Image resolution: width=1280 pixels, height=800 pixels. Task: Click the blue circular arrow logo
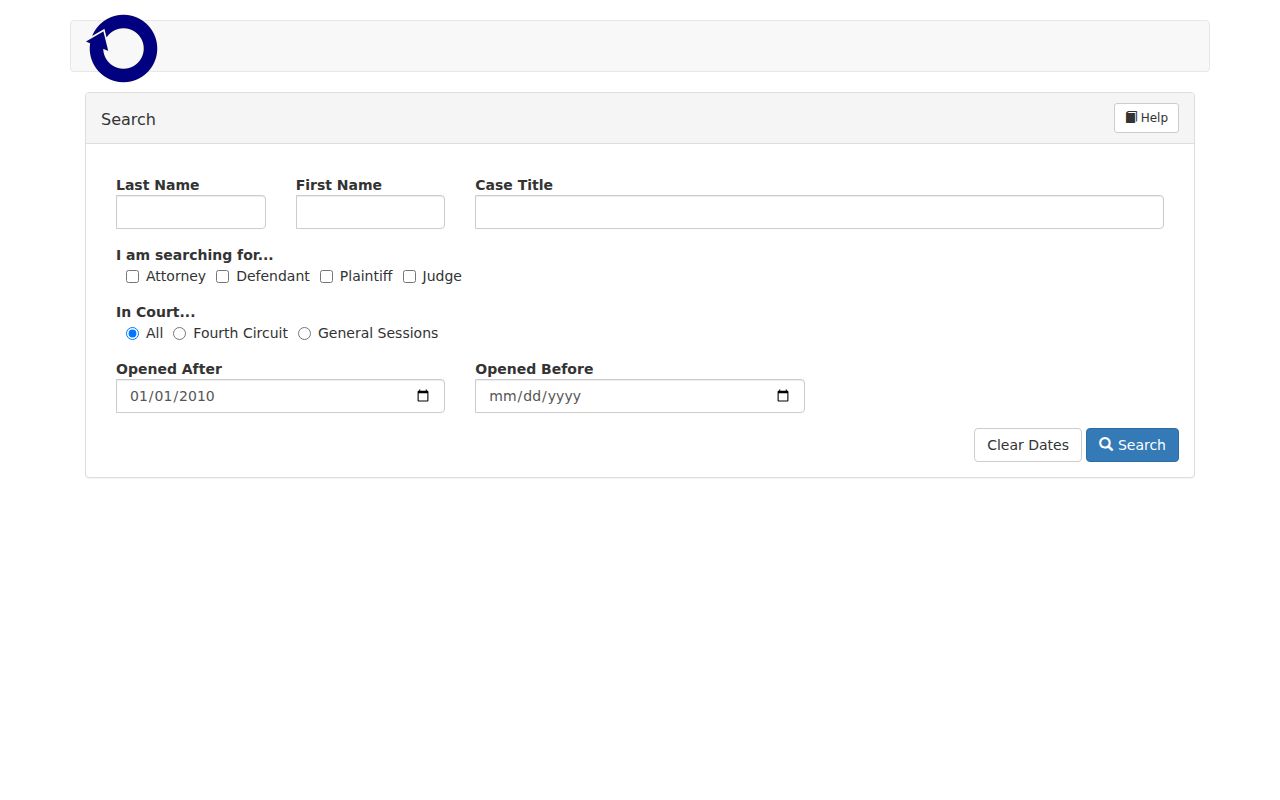click(123, 48)
